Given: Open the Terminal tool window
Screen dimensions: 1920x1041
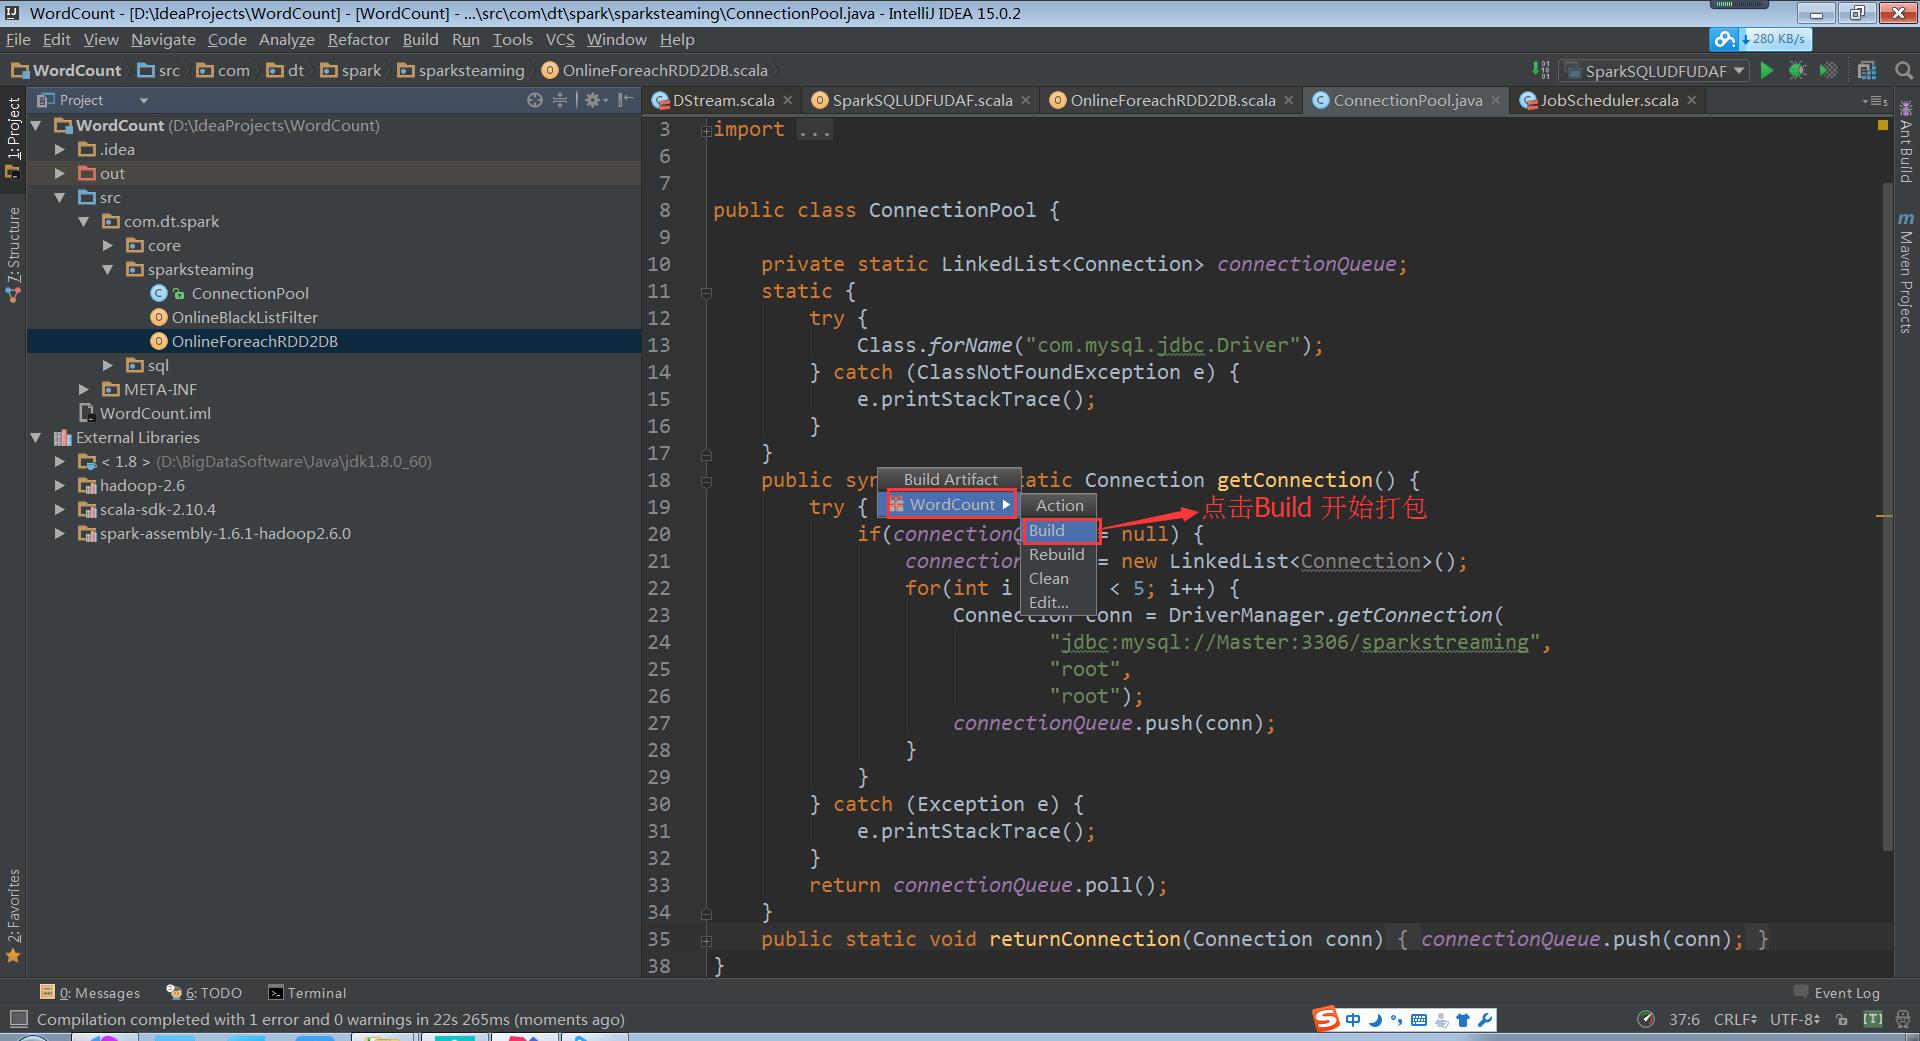Looking at the screenshot, I should tap(307, 993).
